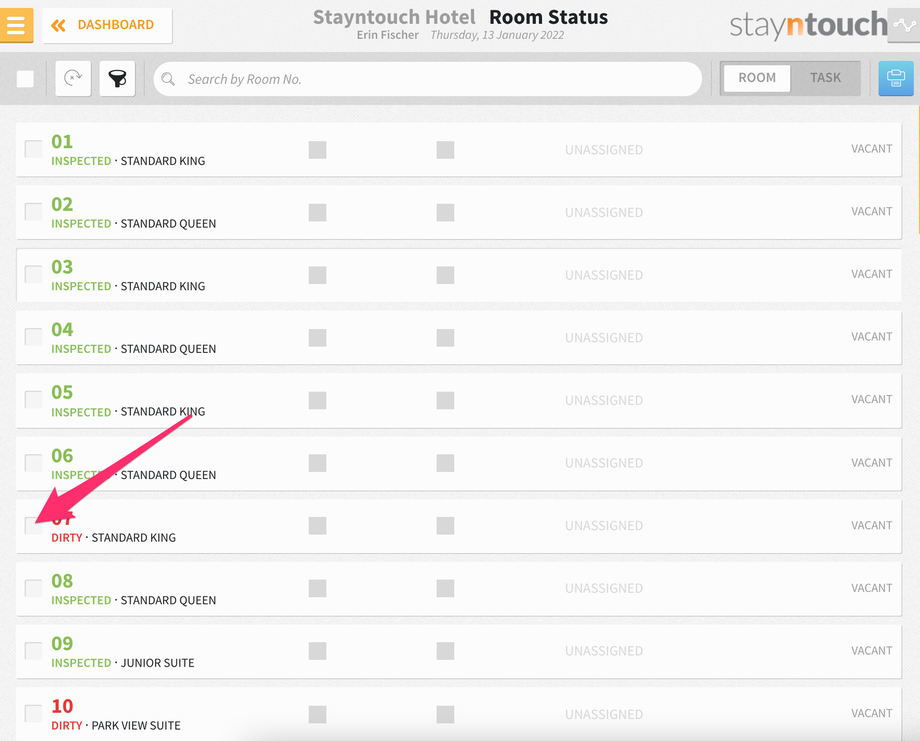The height and width of the screenshot is (741, 920).
Task: Check the box for room 08
Action: (33, 588)
